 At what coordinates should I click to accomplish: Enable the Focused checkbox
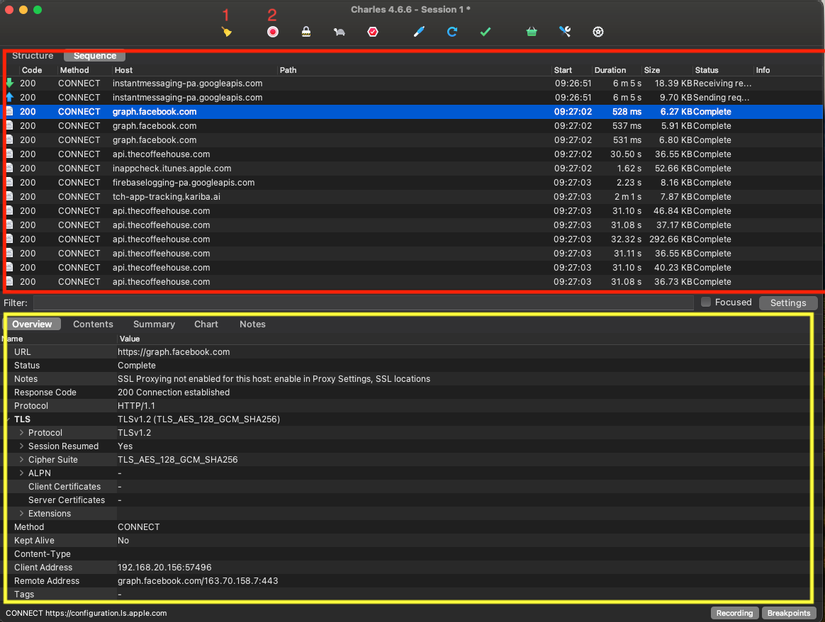(x=705, y=303)
